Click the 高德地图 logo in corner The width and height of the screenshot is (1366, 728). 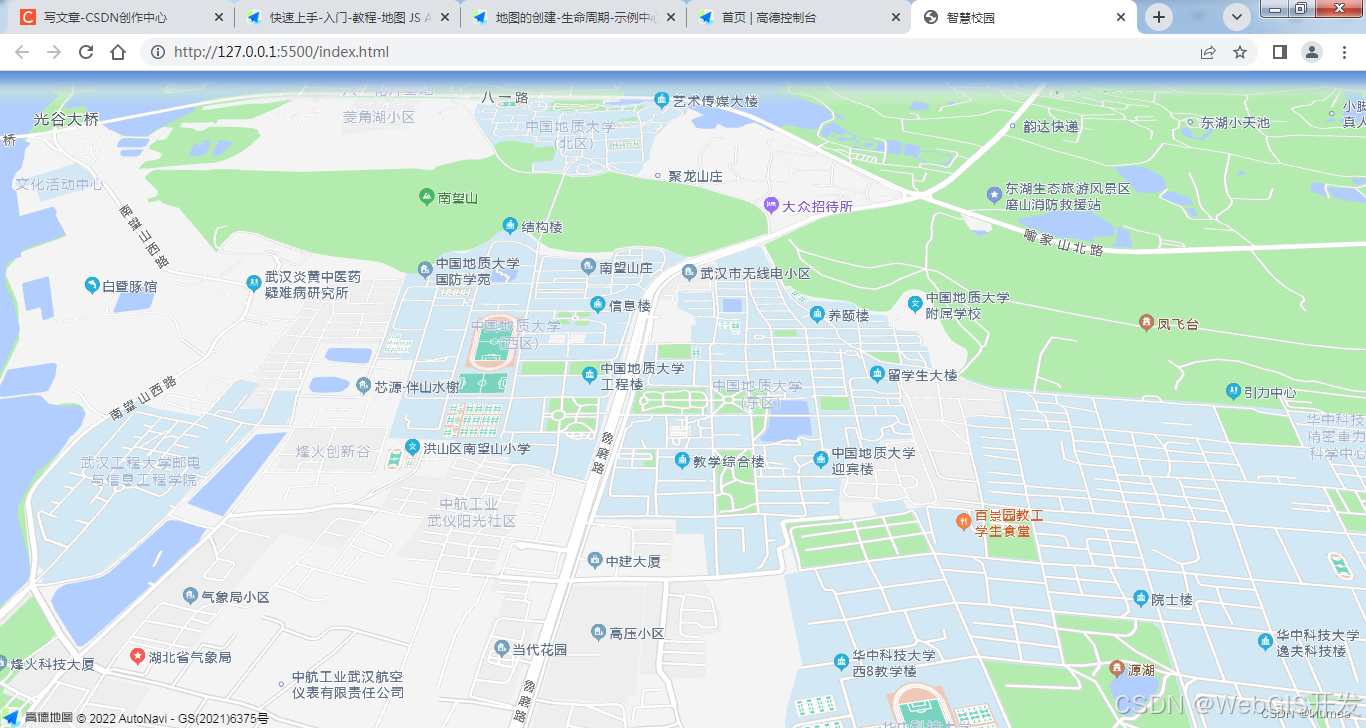click(x=37, y=718)
